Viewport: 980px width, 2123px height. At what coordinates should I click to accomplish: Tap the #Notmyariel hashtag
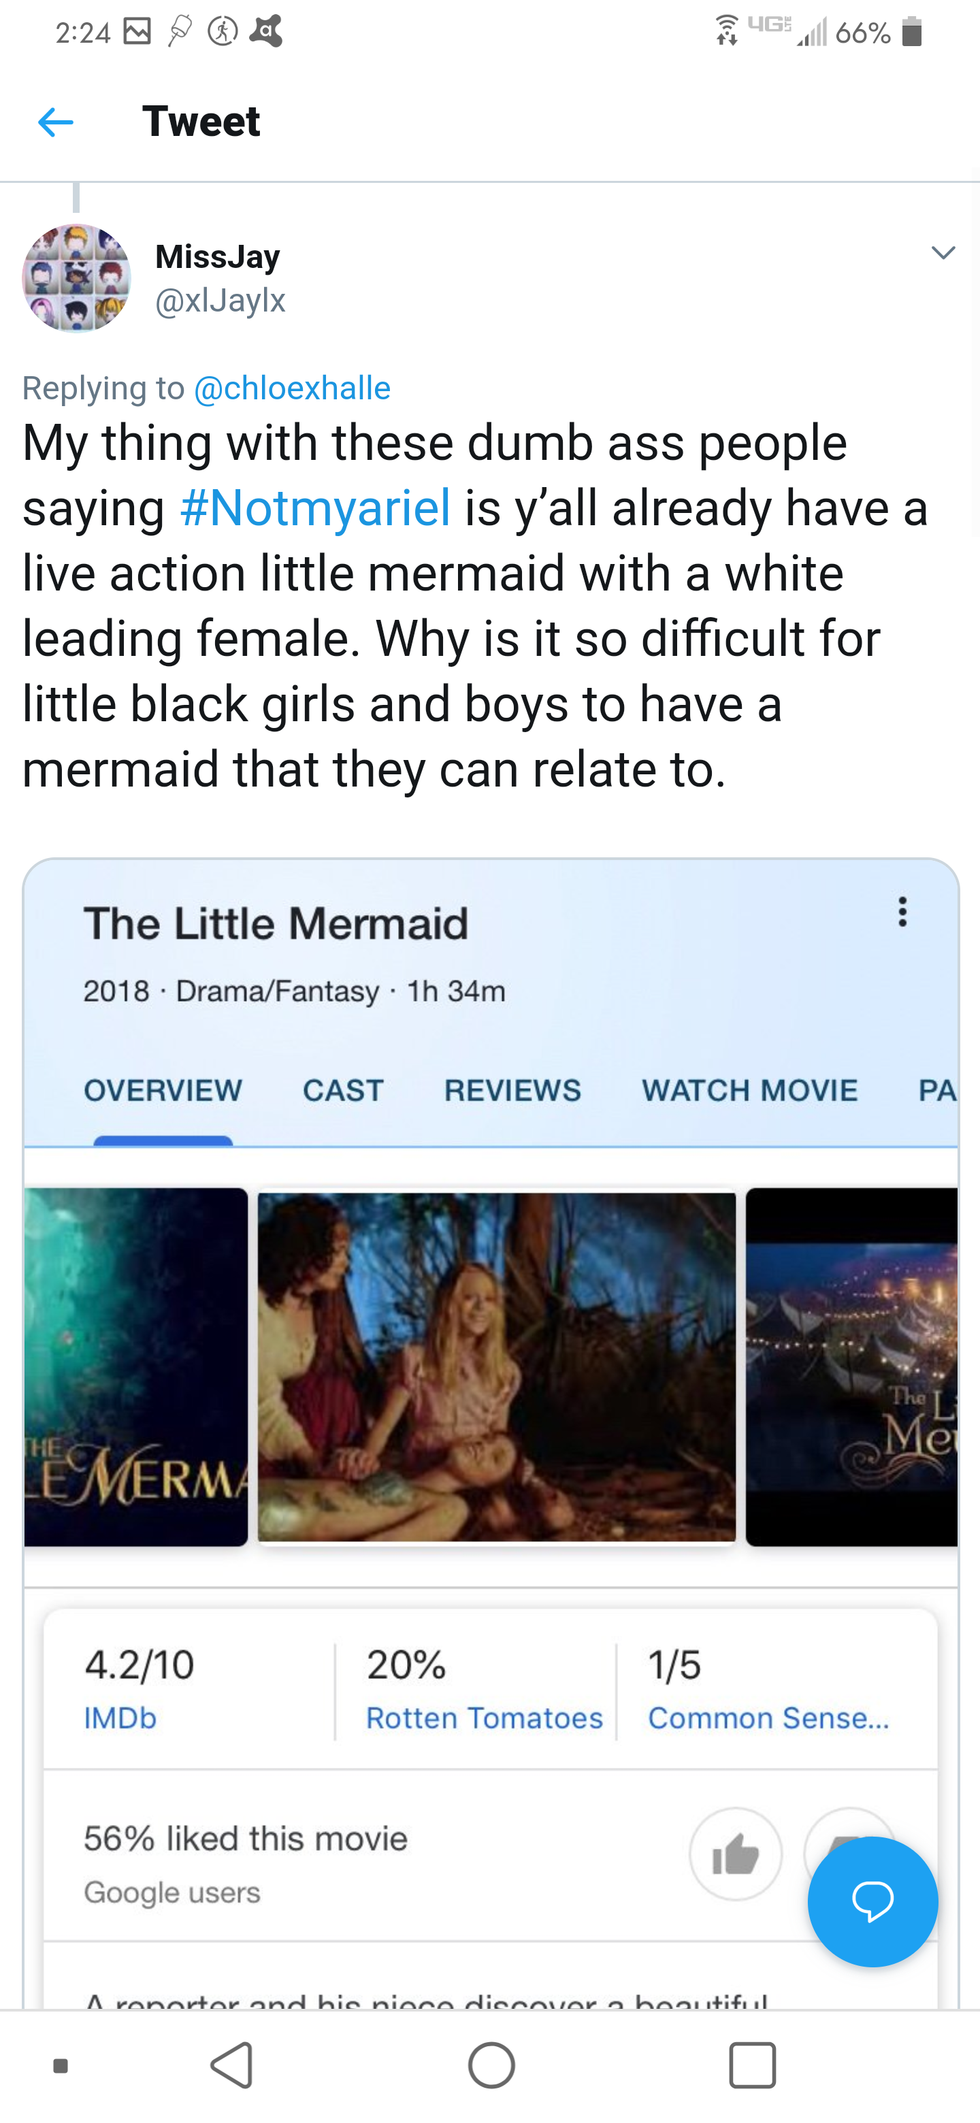315,508
